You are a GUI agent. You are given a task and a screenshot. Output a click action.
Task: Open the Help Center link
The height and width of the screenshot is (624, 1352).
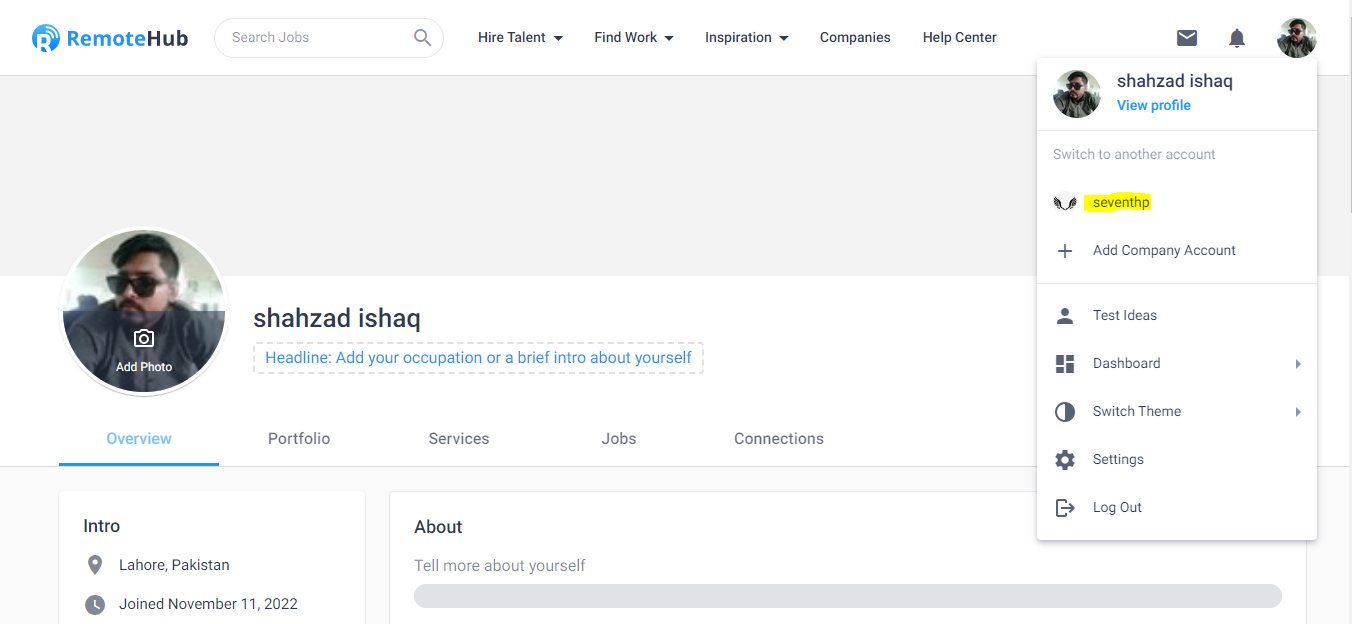click(x=960, y=38)
